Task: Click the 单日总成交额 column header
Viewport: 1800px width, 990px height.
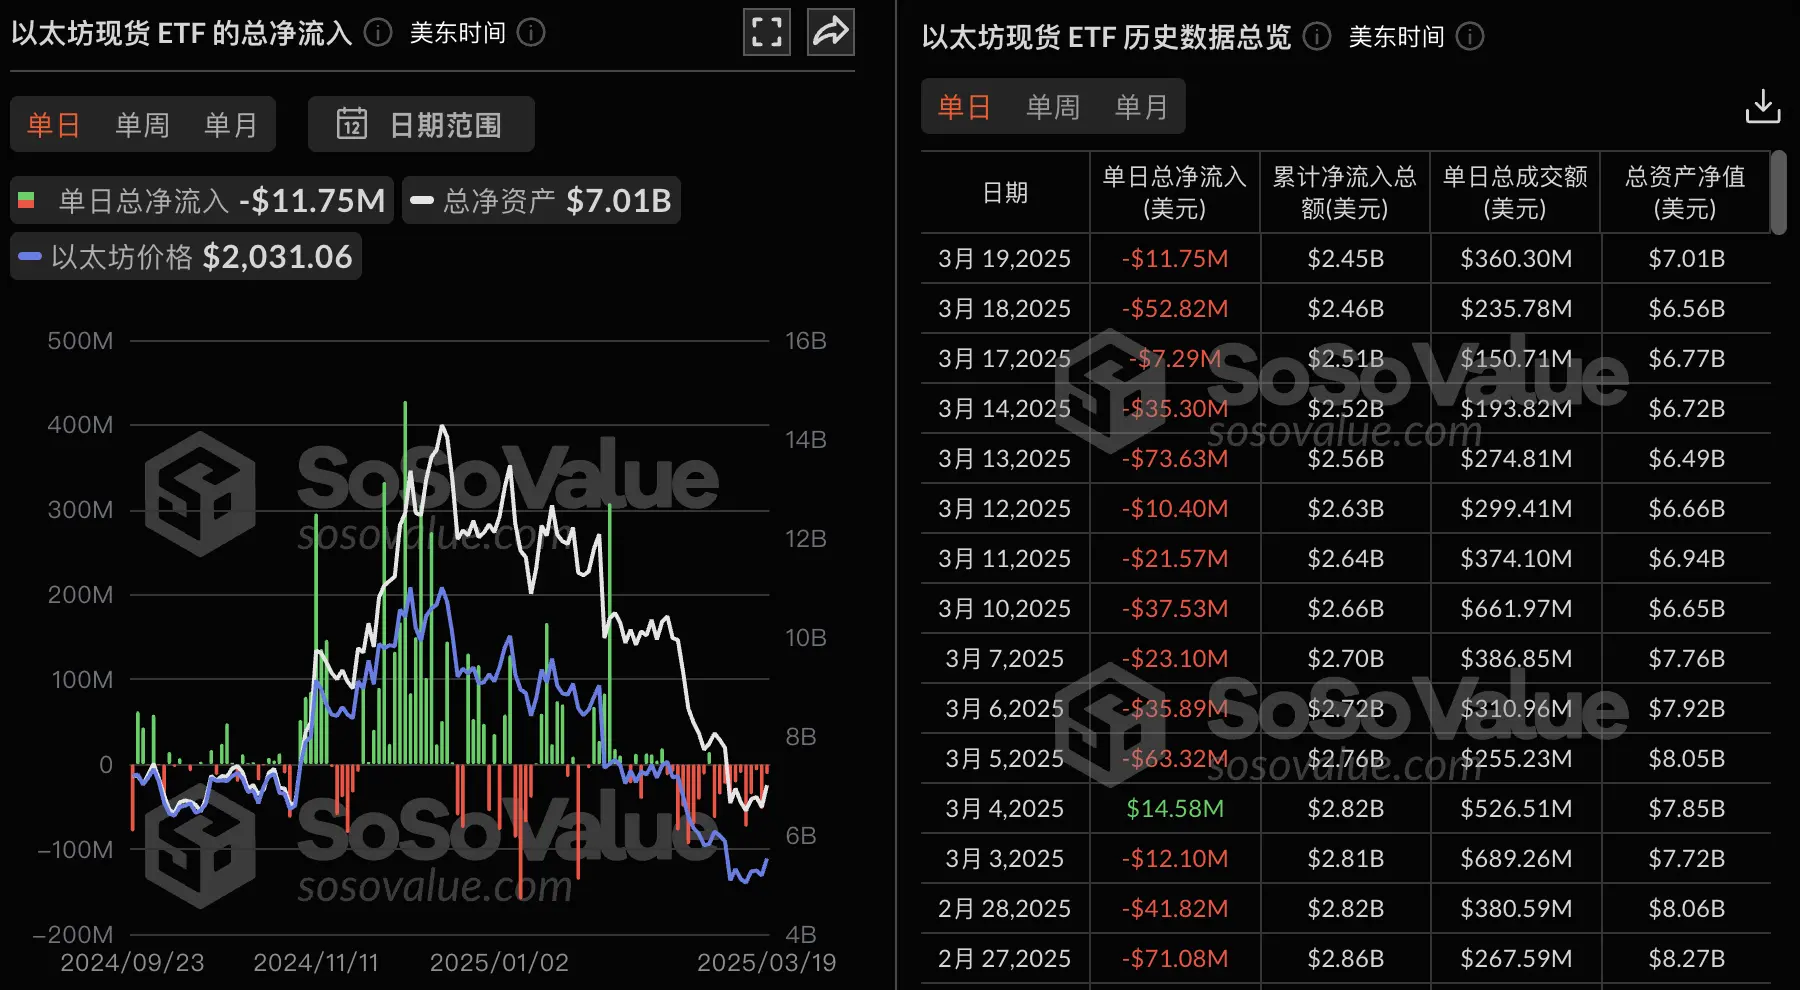Action: pyautogui.click(x=1515, y=192)
